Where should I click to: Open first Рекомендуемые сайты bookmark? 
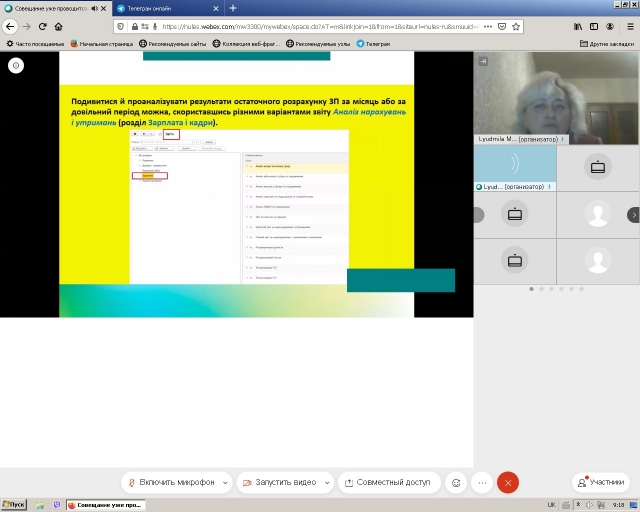point(172,44)
